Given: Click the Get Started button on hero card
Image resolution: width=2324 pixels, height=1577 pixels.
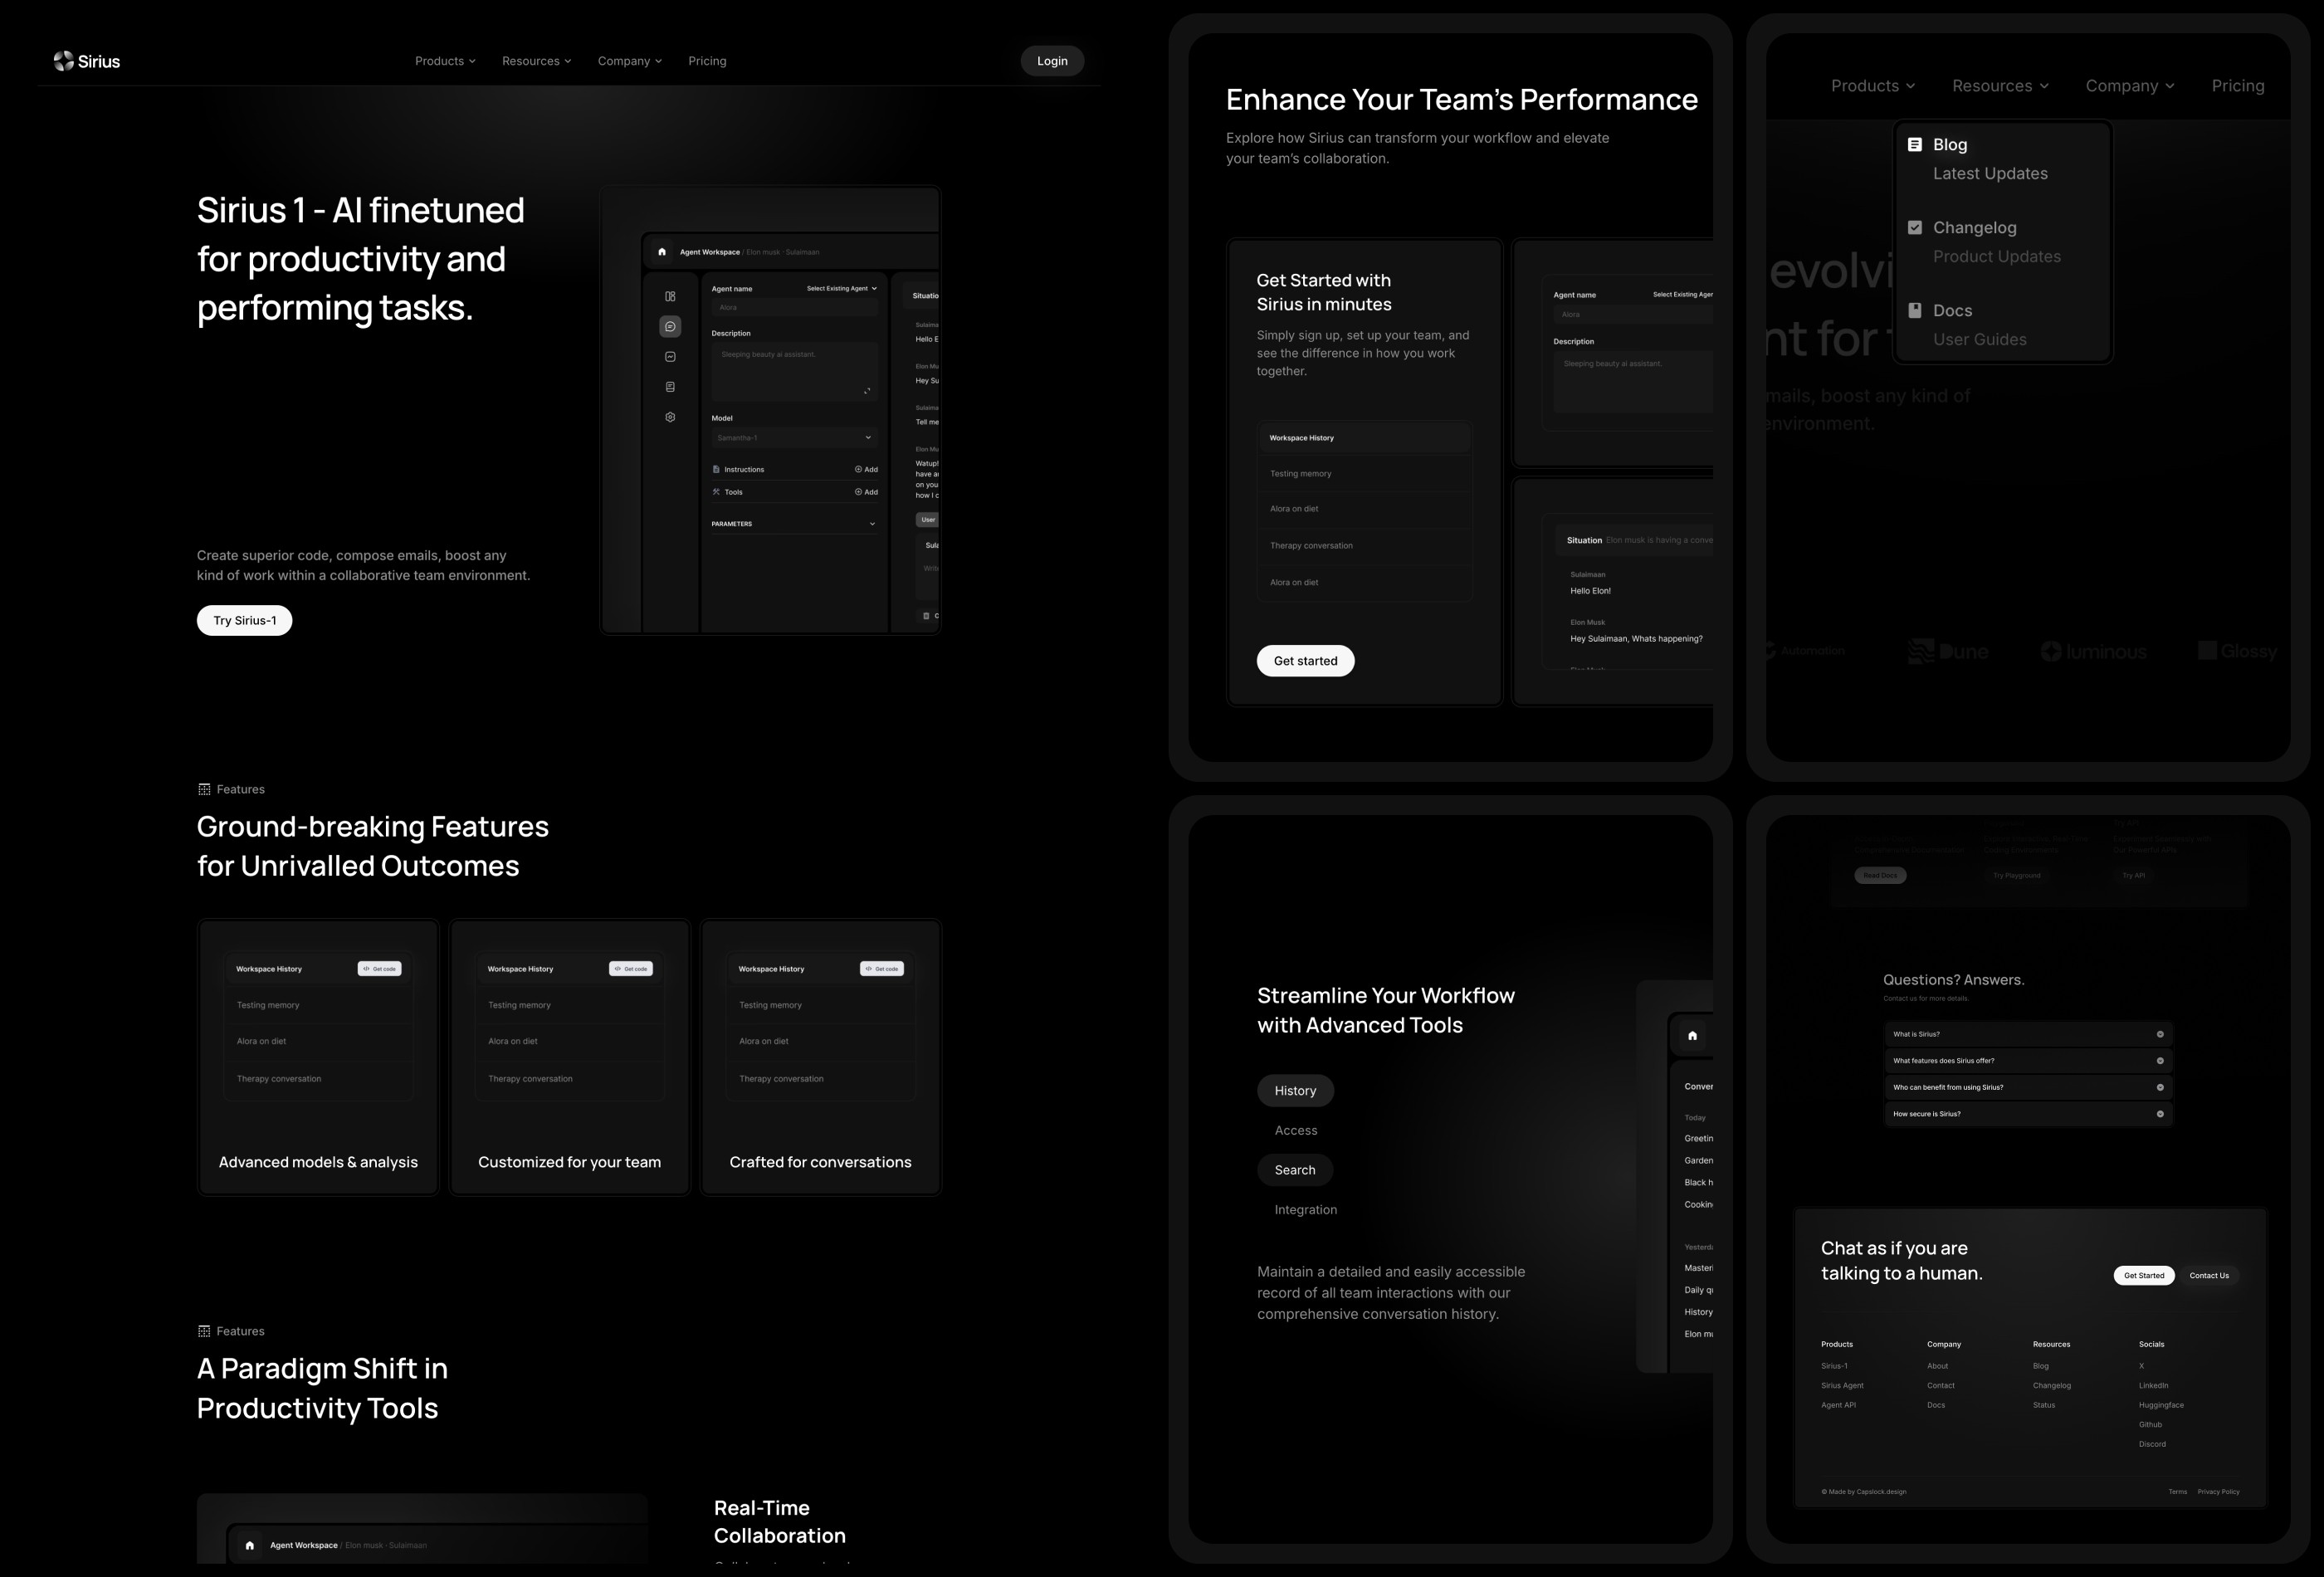Looking at the screenshot, I should tap(1306, 660).
